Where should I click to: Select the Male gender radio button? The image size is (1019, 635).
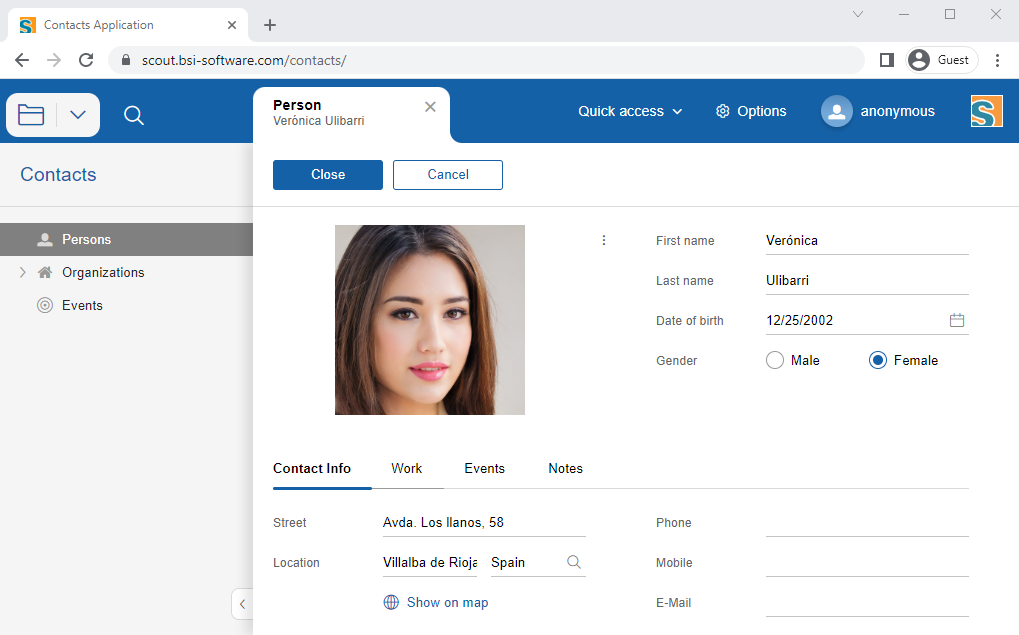tap(774, 359)
